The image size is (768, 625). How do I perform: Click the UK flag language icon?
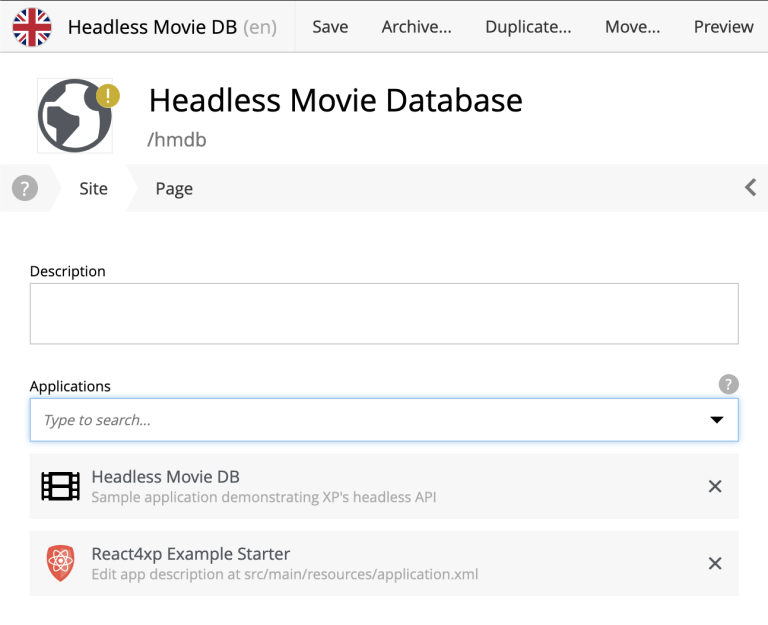click(32, 27)
